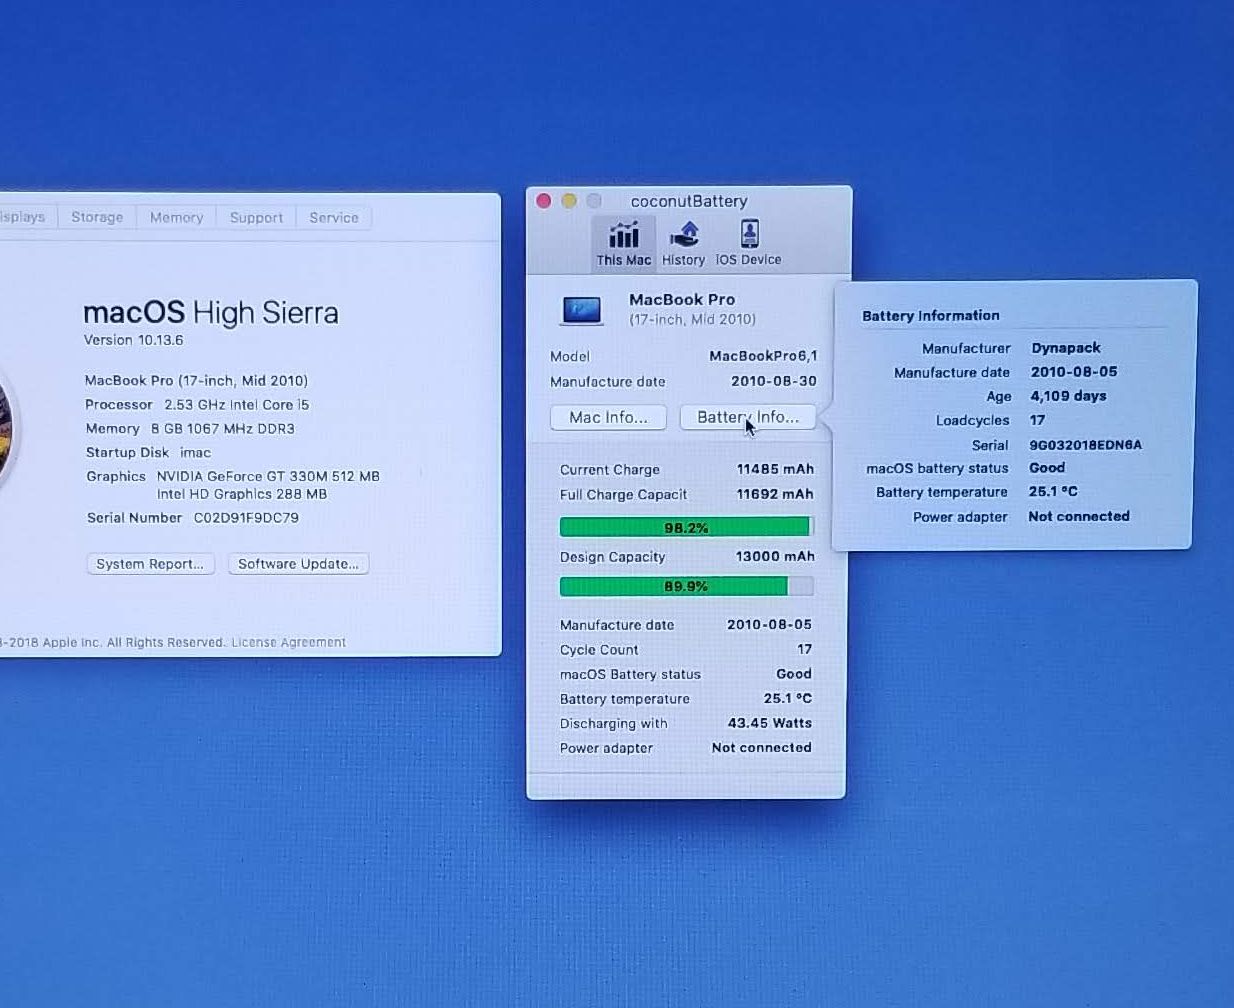Go to the Support tab

pos(256,217)
